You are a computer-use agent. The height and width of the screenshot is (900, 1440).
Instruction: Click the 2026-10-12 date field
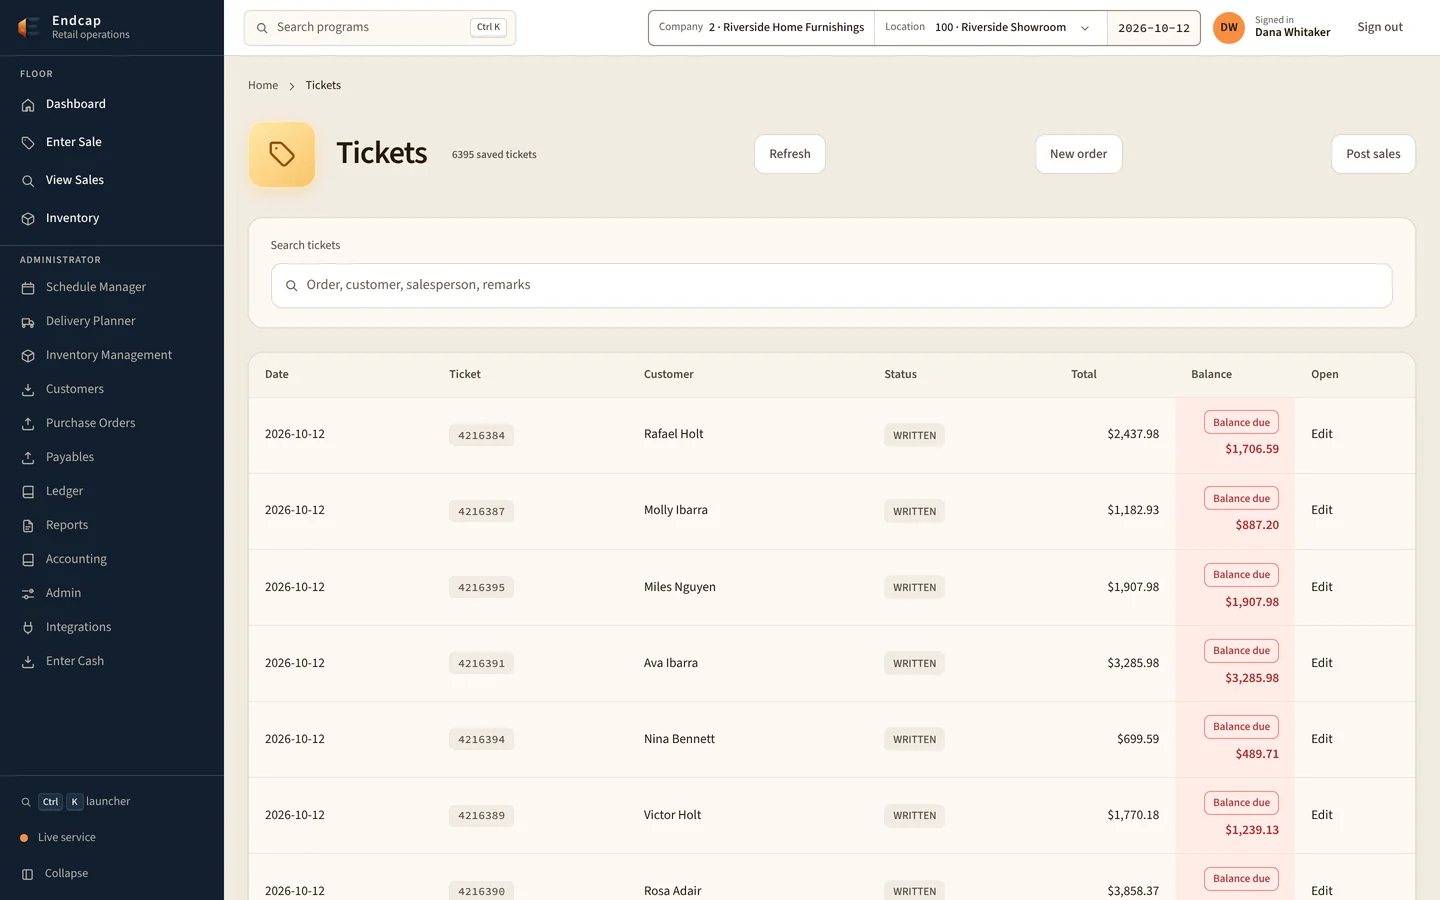point(1154,28)
